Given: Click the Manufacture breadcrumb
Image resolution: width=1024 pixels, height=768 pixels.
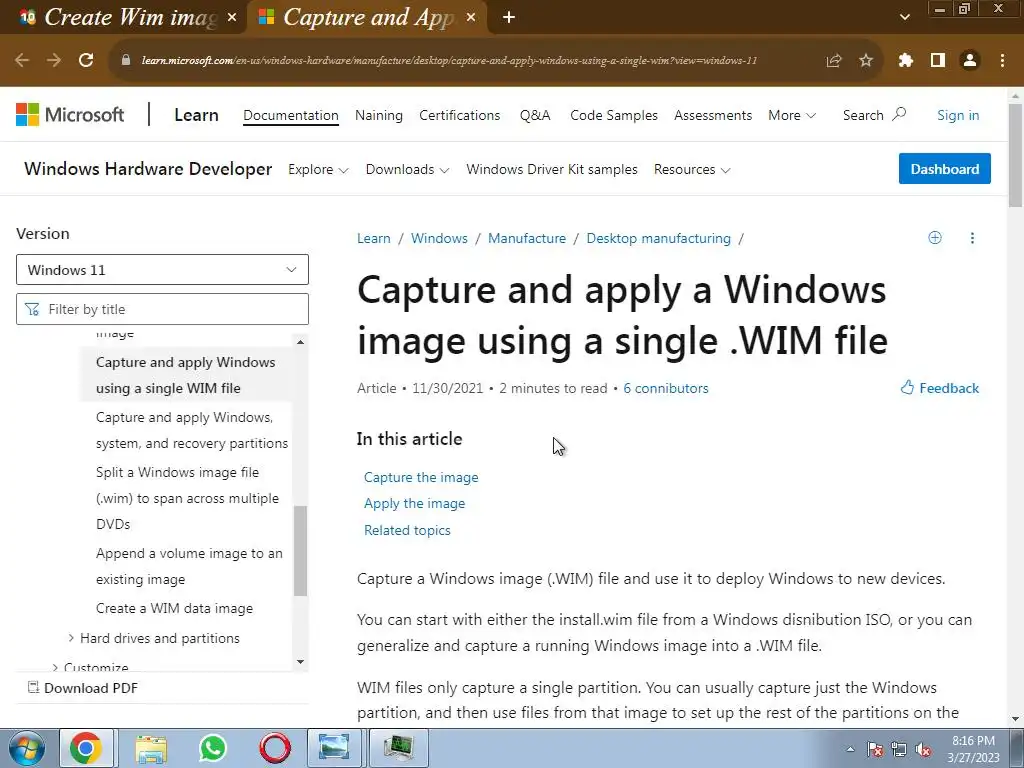Looking at the screenshot, I should point(527,238).
